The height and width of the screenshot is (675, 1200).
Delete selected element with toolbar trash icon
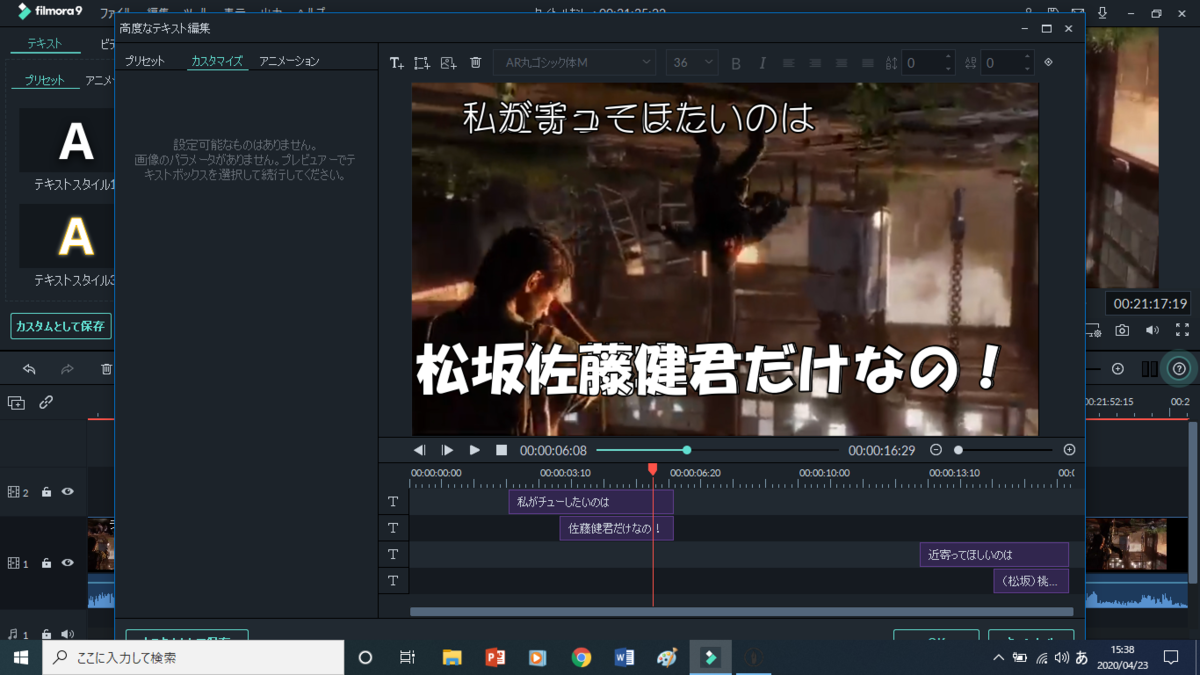(476, 63)
